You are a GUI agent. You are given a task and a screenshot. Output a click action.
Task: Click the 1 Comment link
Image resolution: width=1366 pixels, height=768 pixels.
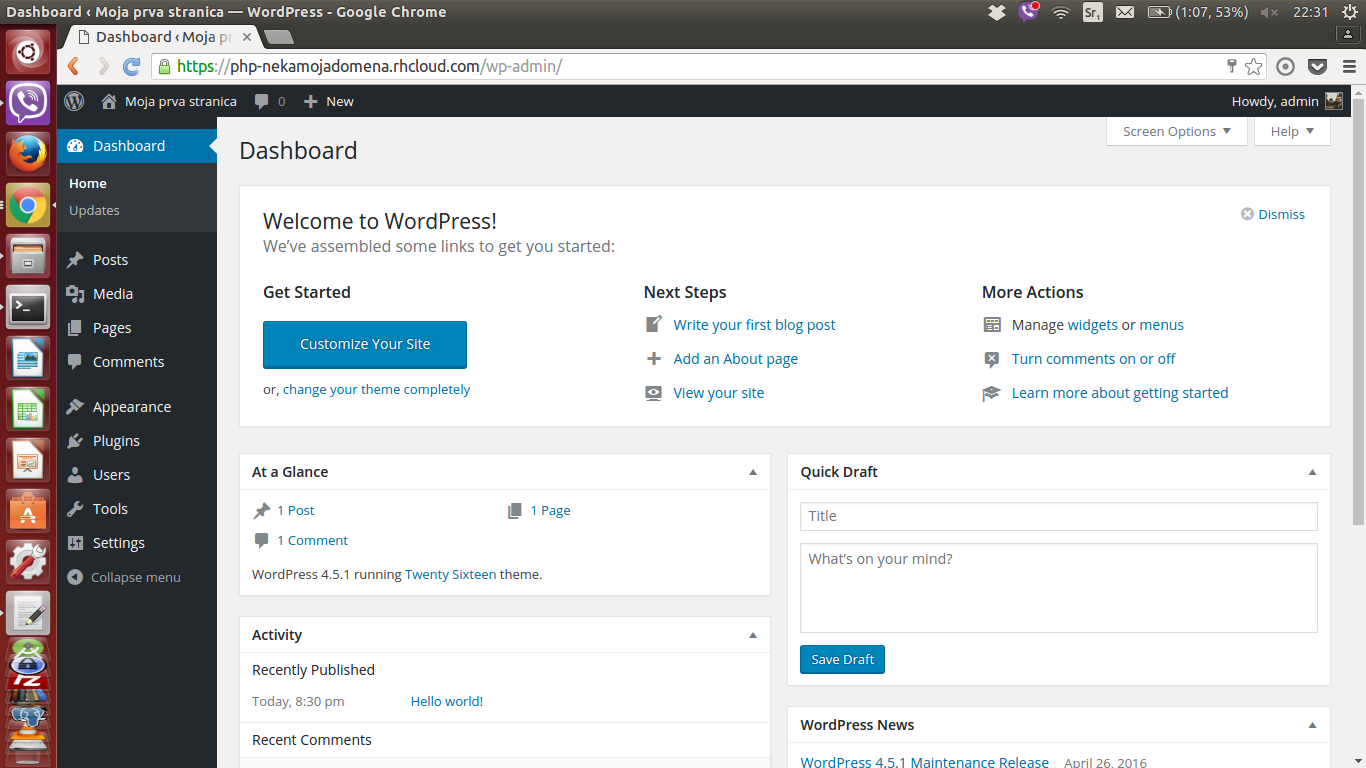coord(312,540)
